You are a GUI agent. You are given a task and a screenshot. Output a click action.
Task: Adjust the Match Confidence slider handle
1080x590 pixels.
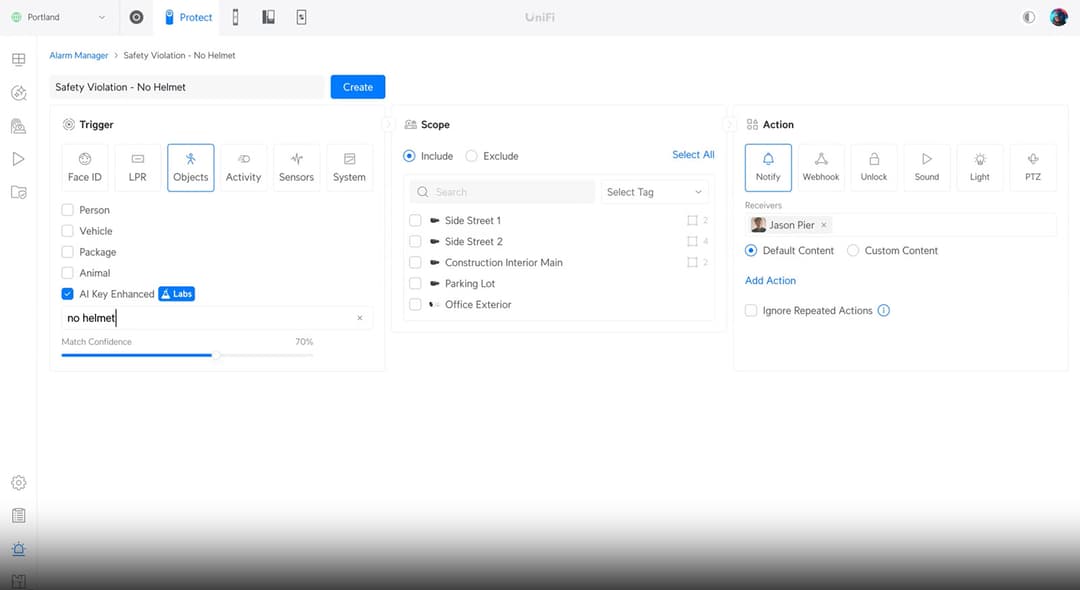tap(216, 355)
